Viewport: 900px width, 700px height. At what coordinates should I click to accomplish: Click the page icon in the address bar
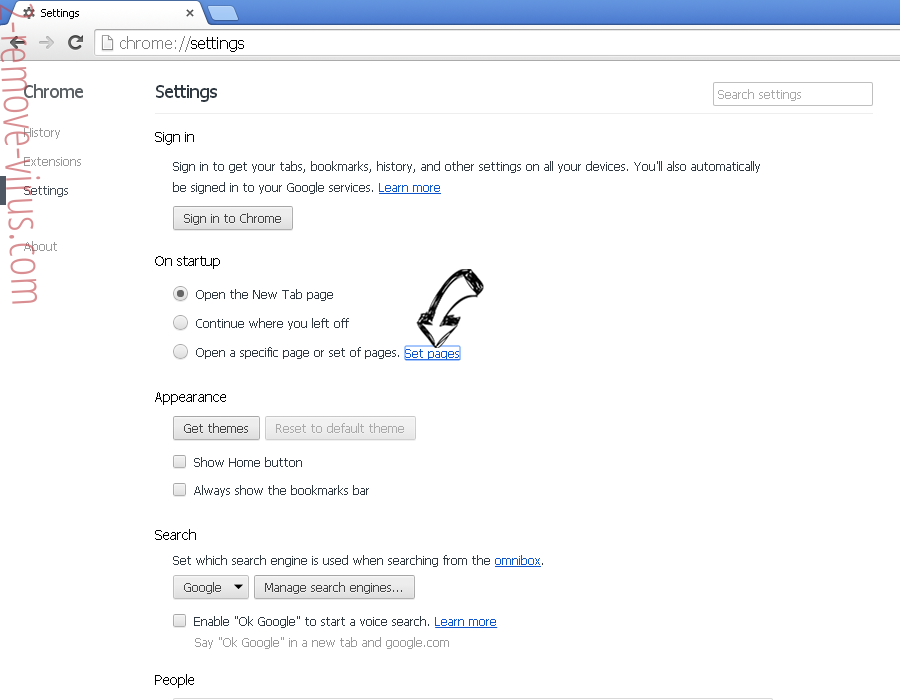[107, 43]
